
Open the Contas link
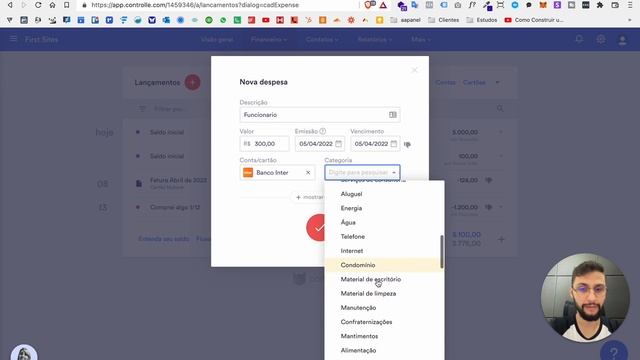click(x=445, y=82)
